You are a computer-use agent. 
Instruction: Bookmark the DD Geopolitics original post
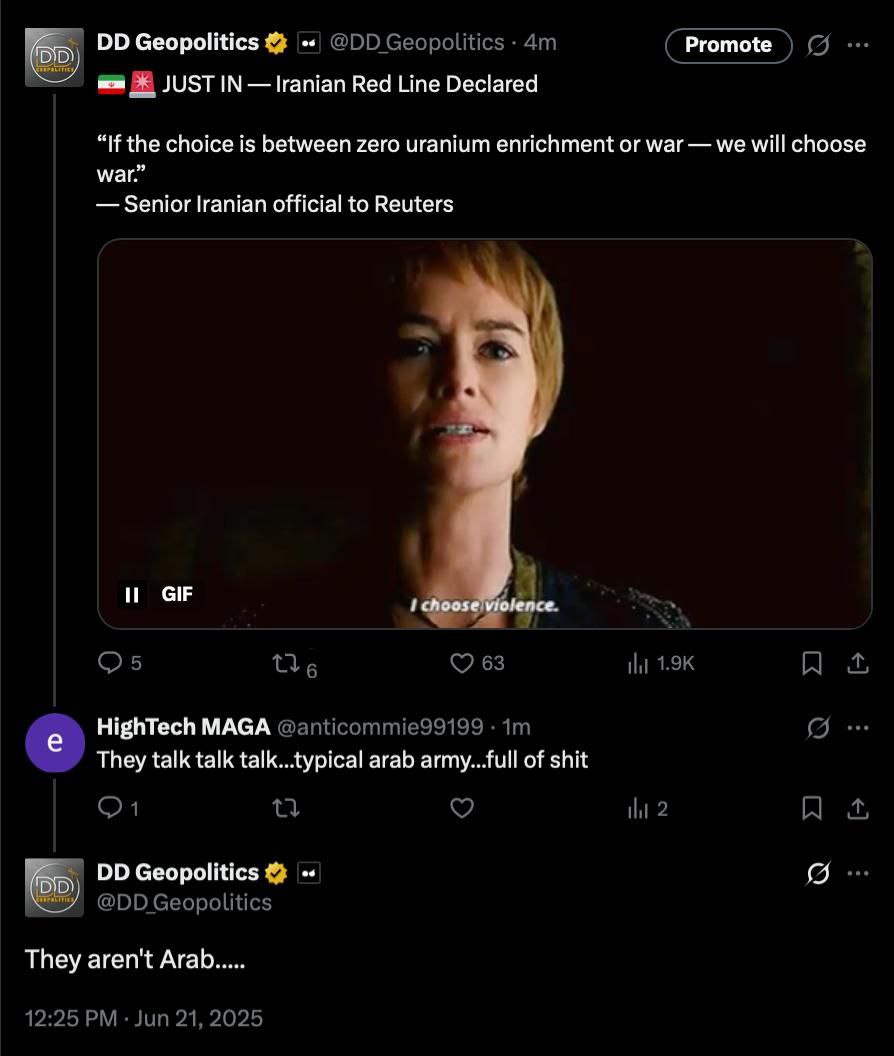(813, 663)
